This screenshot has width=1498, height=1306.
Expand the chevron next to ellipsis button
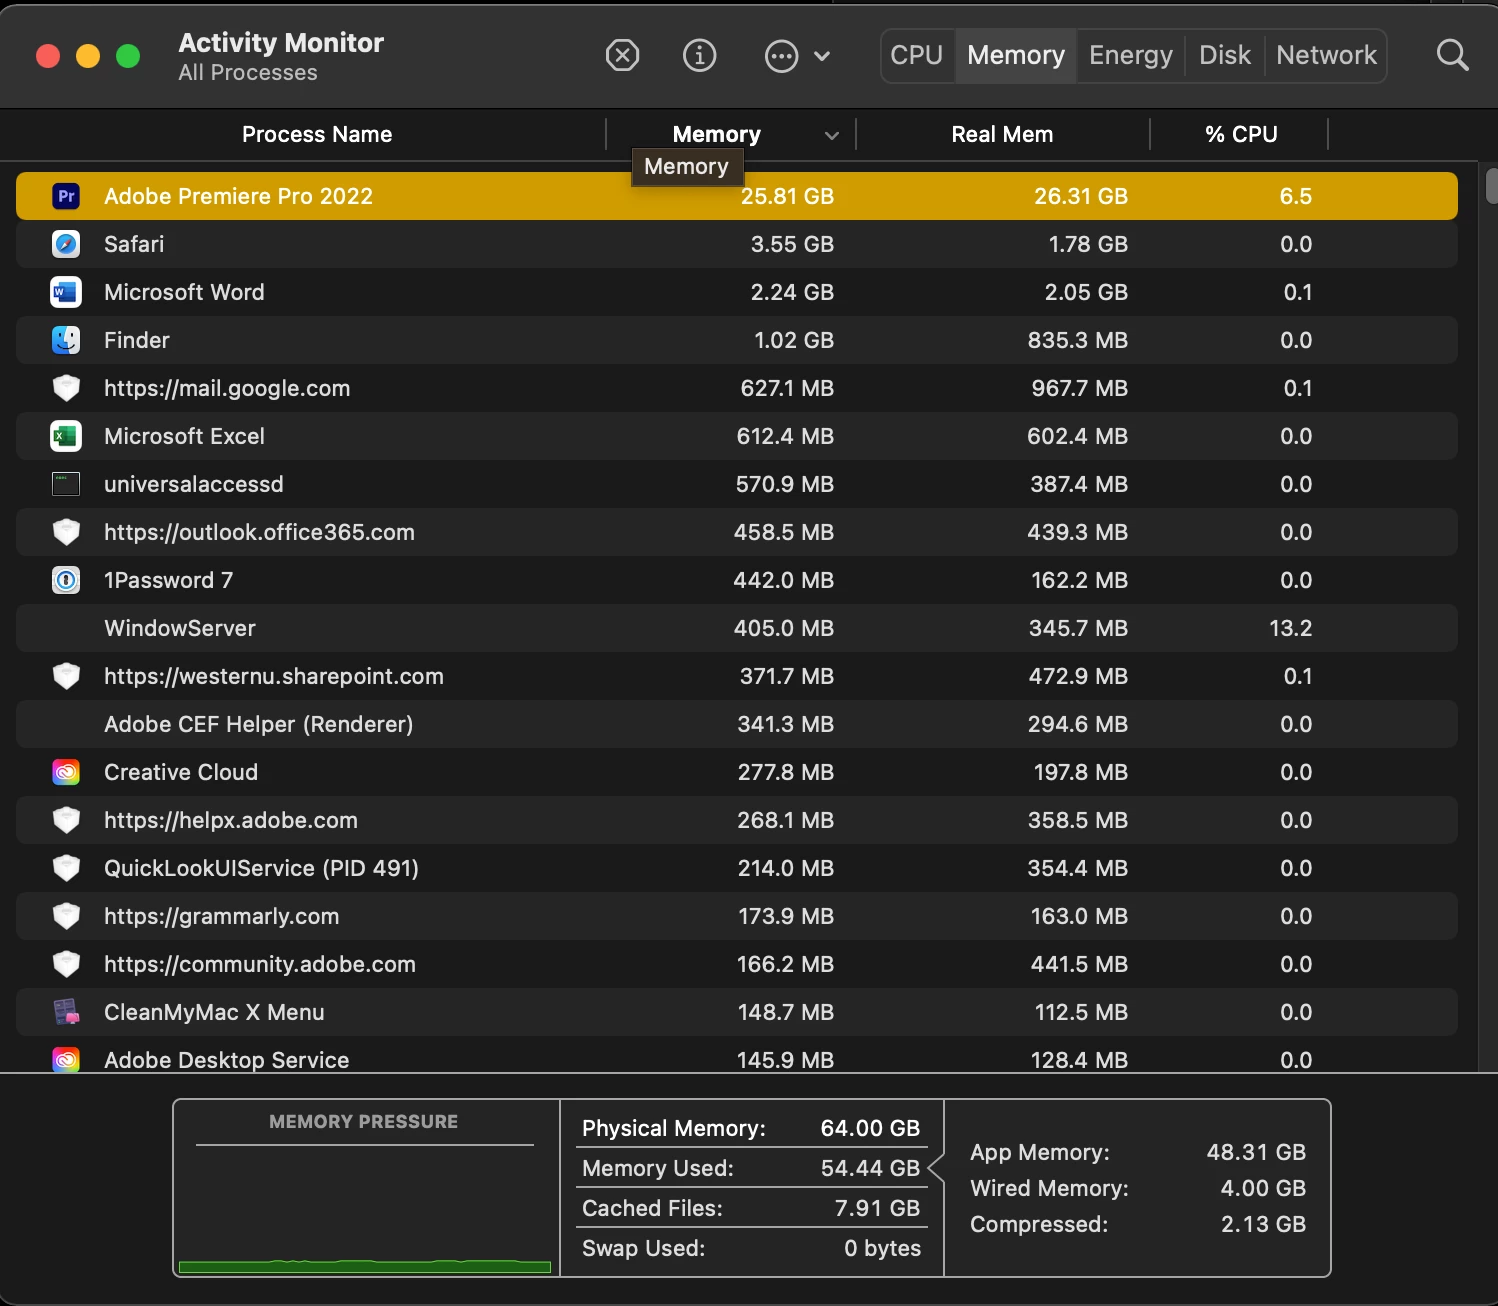tap(822, 56)
